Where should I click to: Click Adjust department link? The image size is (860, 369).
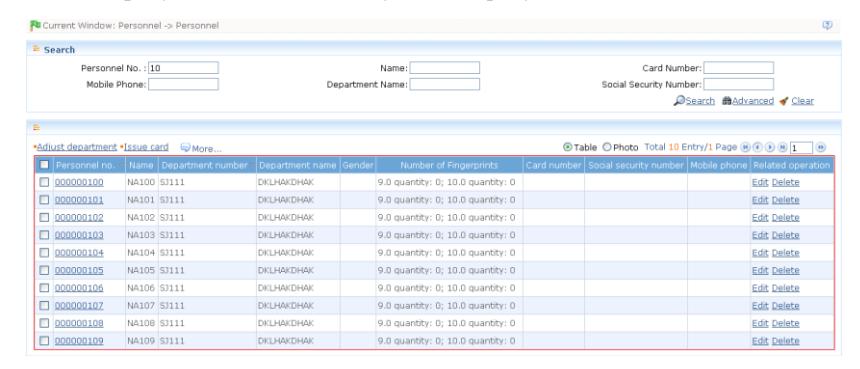76,147
